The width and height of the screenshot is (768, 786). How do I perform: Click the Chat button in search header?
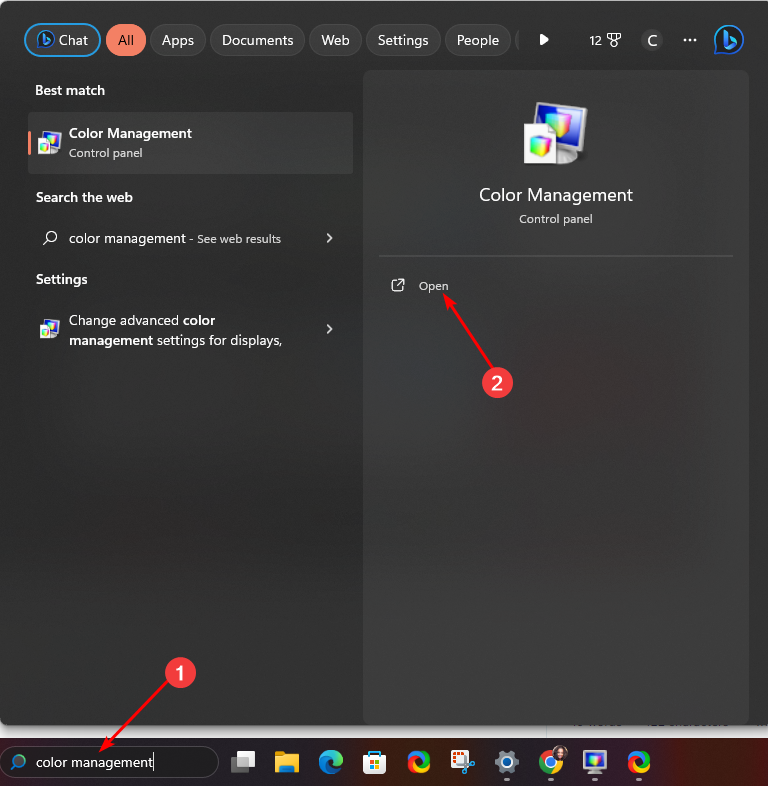62,40
